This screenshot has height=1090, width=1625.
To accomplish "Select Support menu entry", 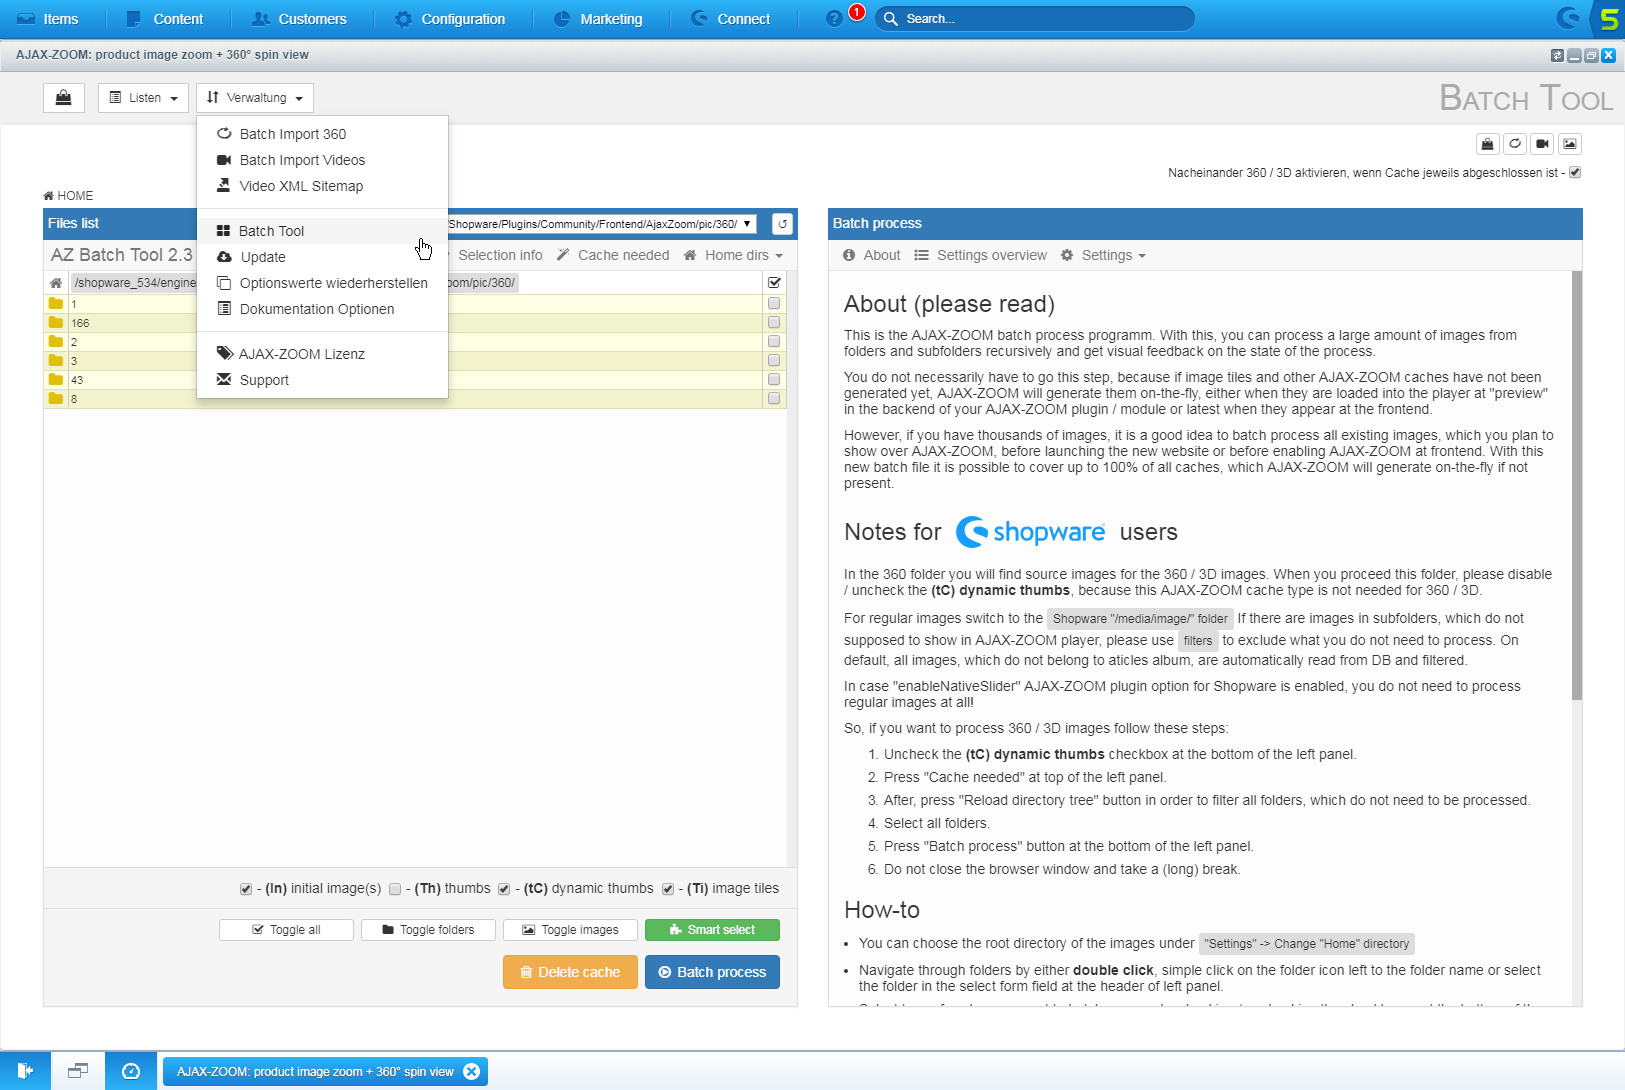I will click(322, 380).
